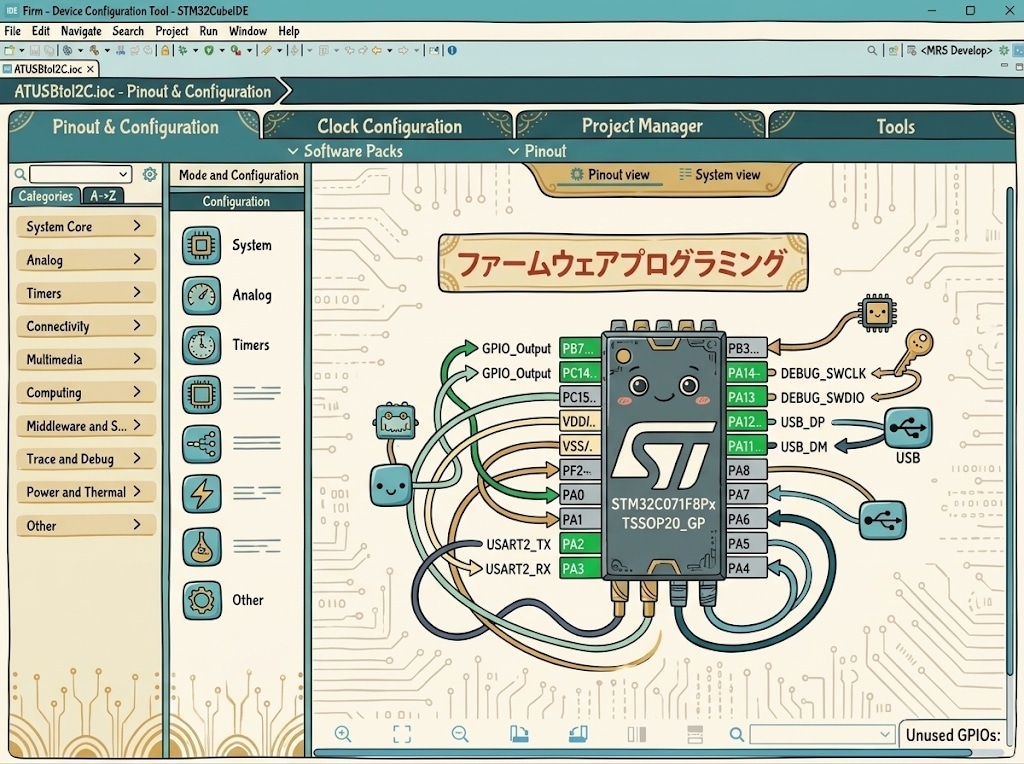Expand the Analog category

[86, 260]
